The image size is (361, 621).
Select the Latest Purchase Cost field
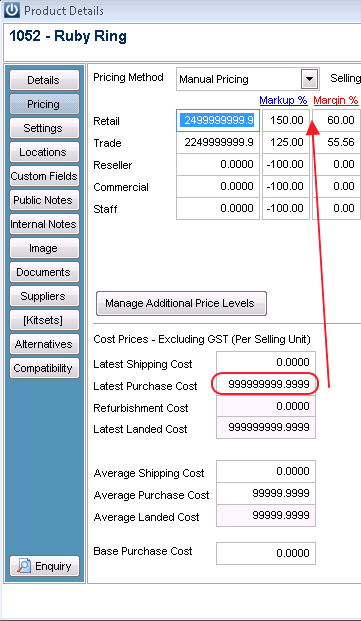coord(266,384)
